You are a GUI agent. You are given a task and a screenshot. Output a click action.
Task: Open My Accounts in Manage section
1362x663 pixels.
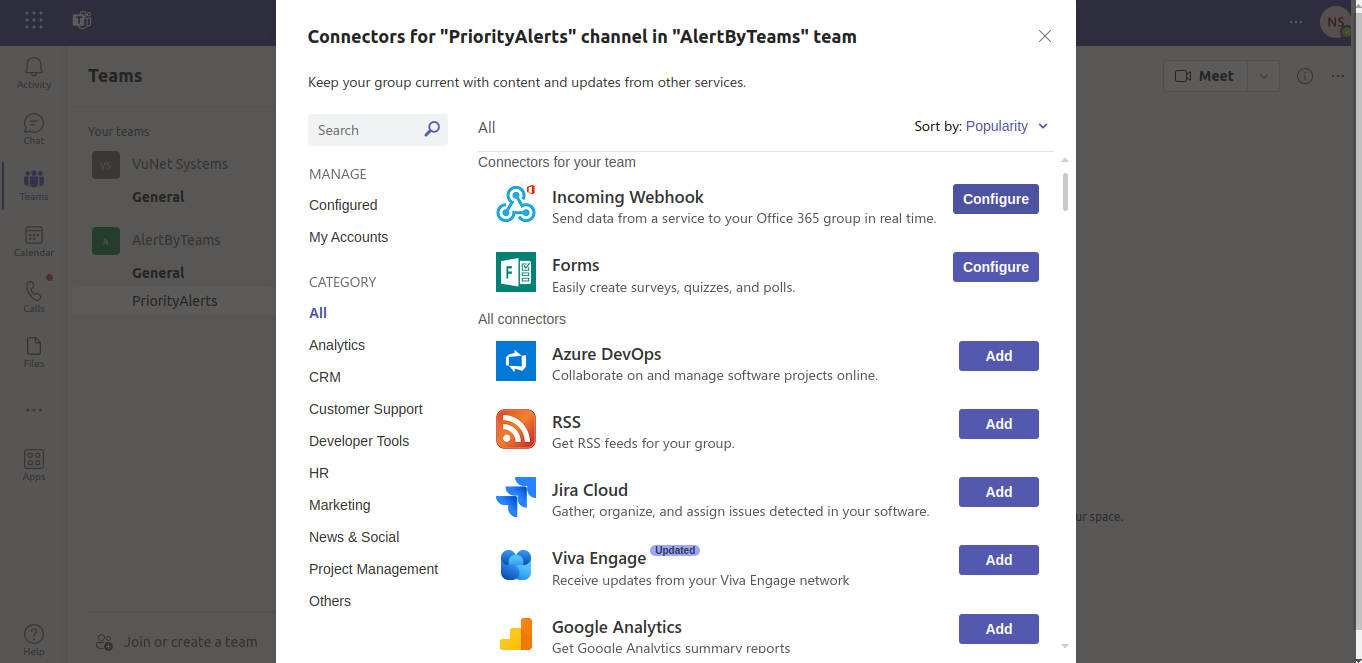coord(348,237)
